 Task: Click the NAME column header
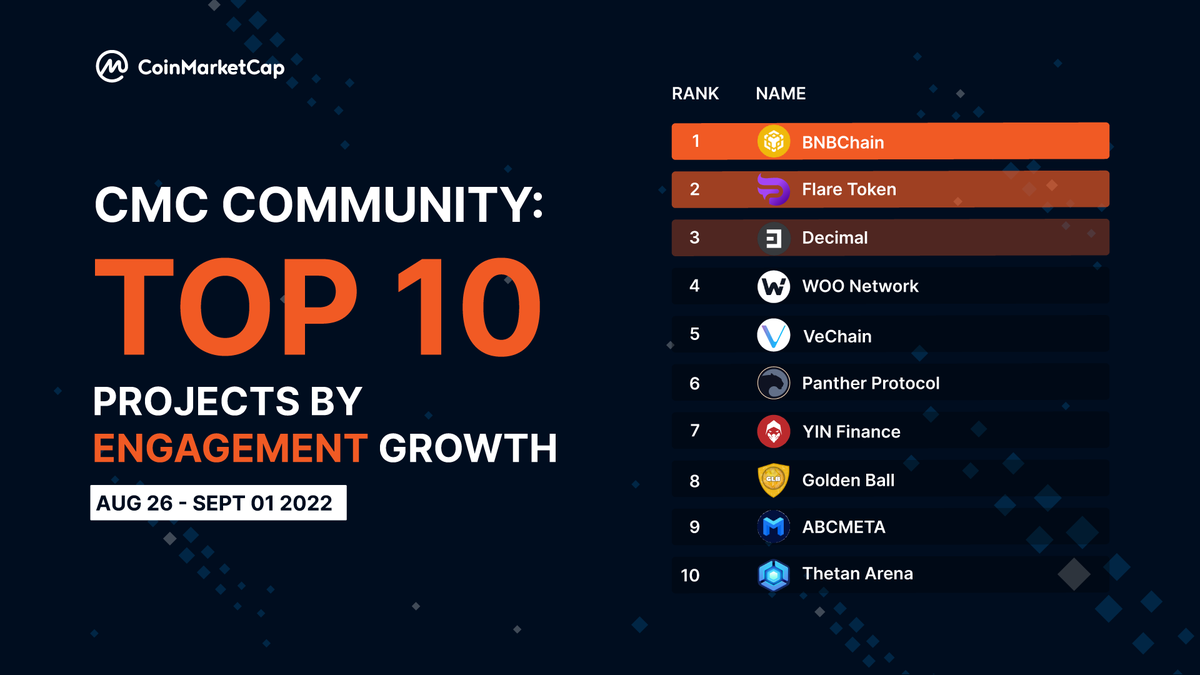[x=781, y=93]
